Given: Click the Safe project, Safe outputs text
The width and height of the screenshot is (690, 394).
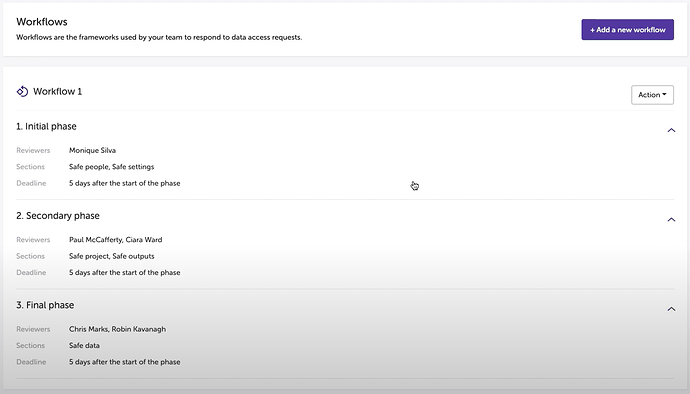Looking at the screenshot, I should [111, 256].
